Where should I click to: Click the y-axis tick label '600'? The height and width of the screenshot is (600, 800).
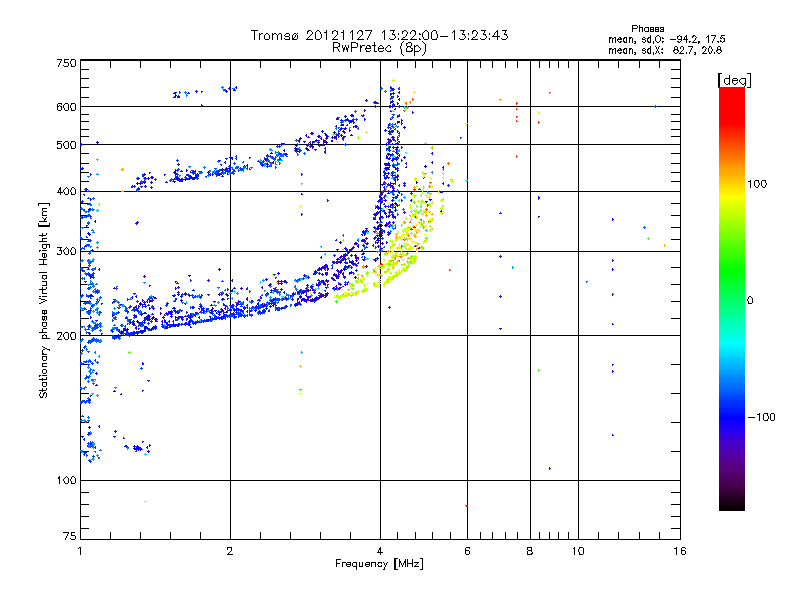[66, 107]
